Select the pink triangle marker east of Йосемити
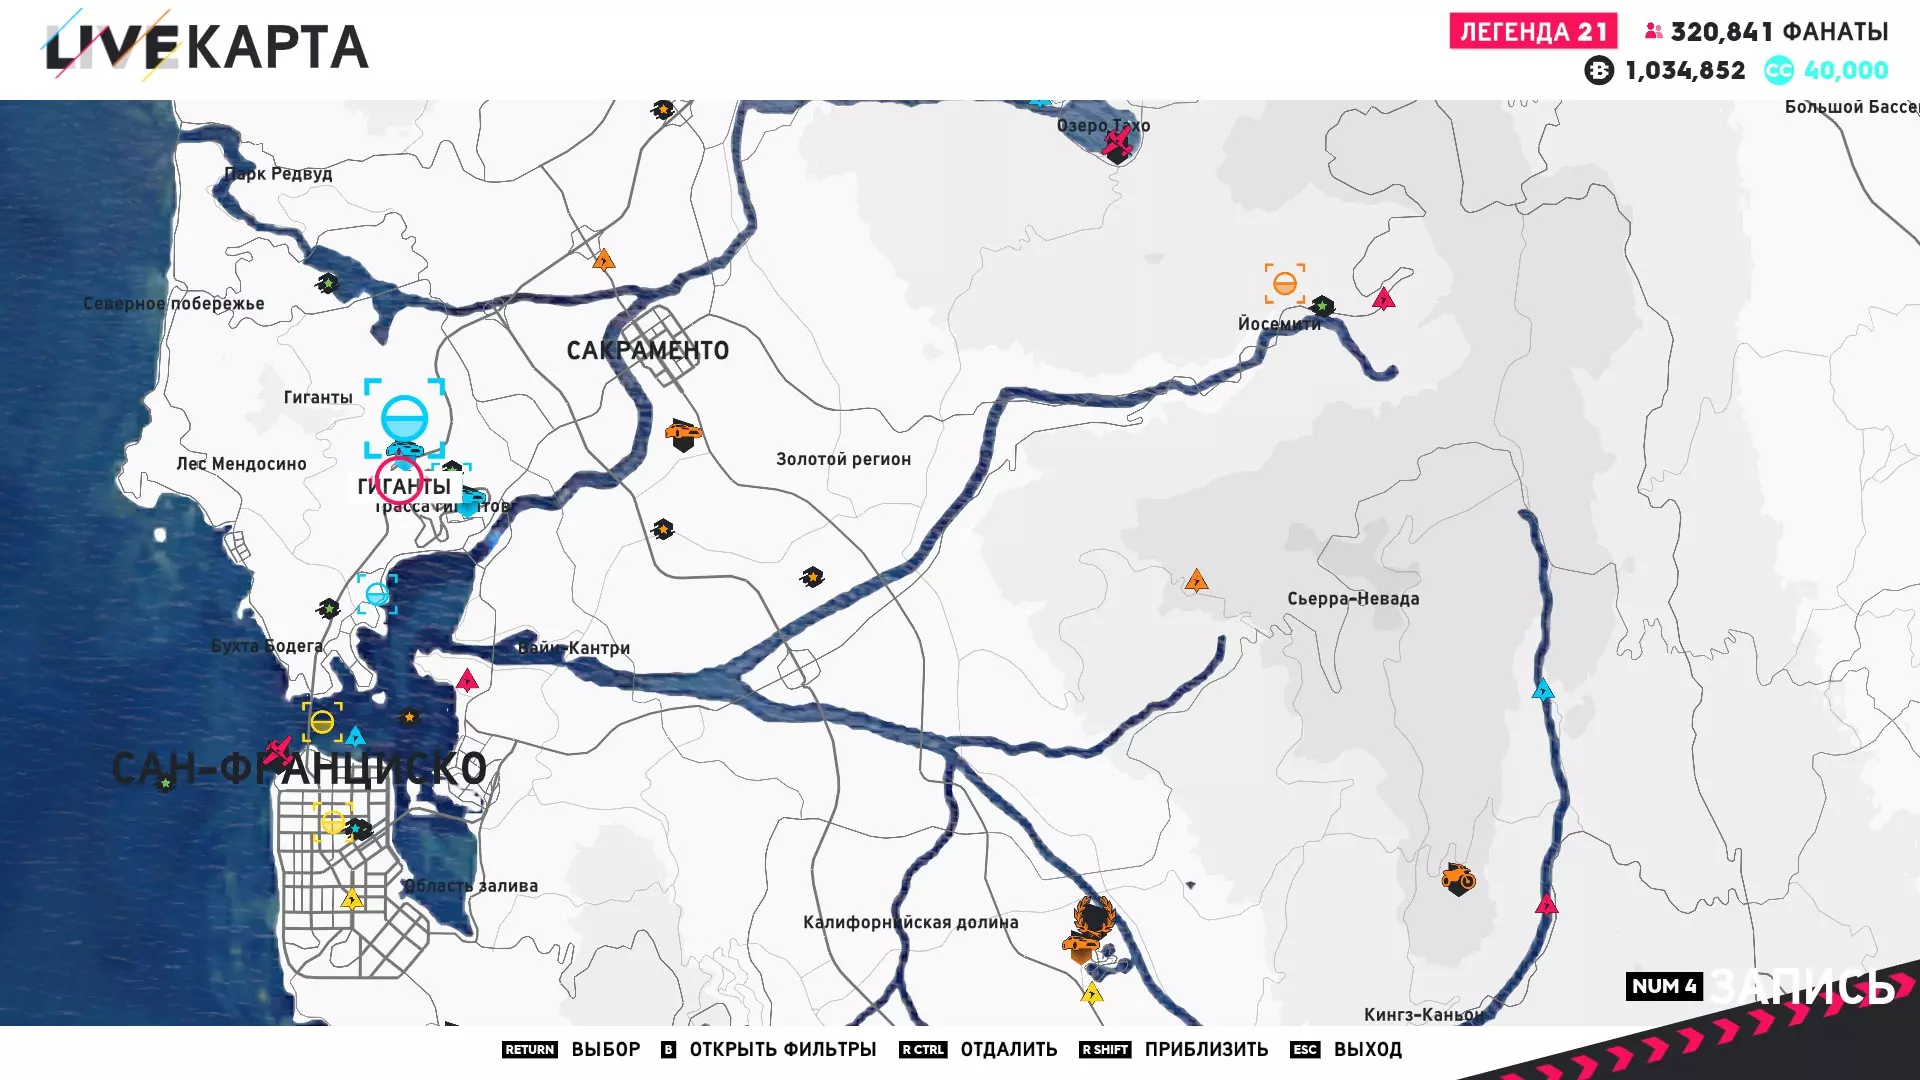 click(x=1383, y=299)
